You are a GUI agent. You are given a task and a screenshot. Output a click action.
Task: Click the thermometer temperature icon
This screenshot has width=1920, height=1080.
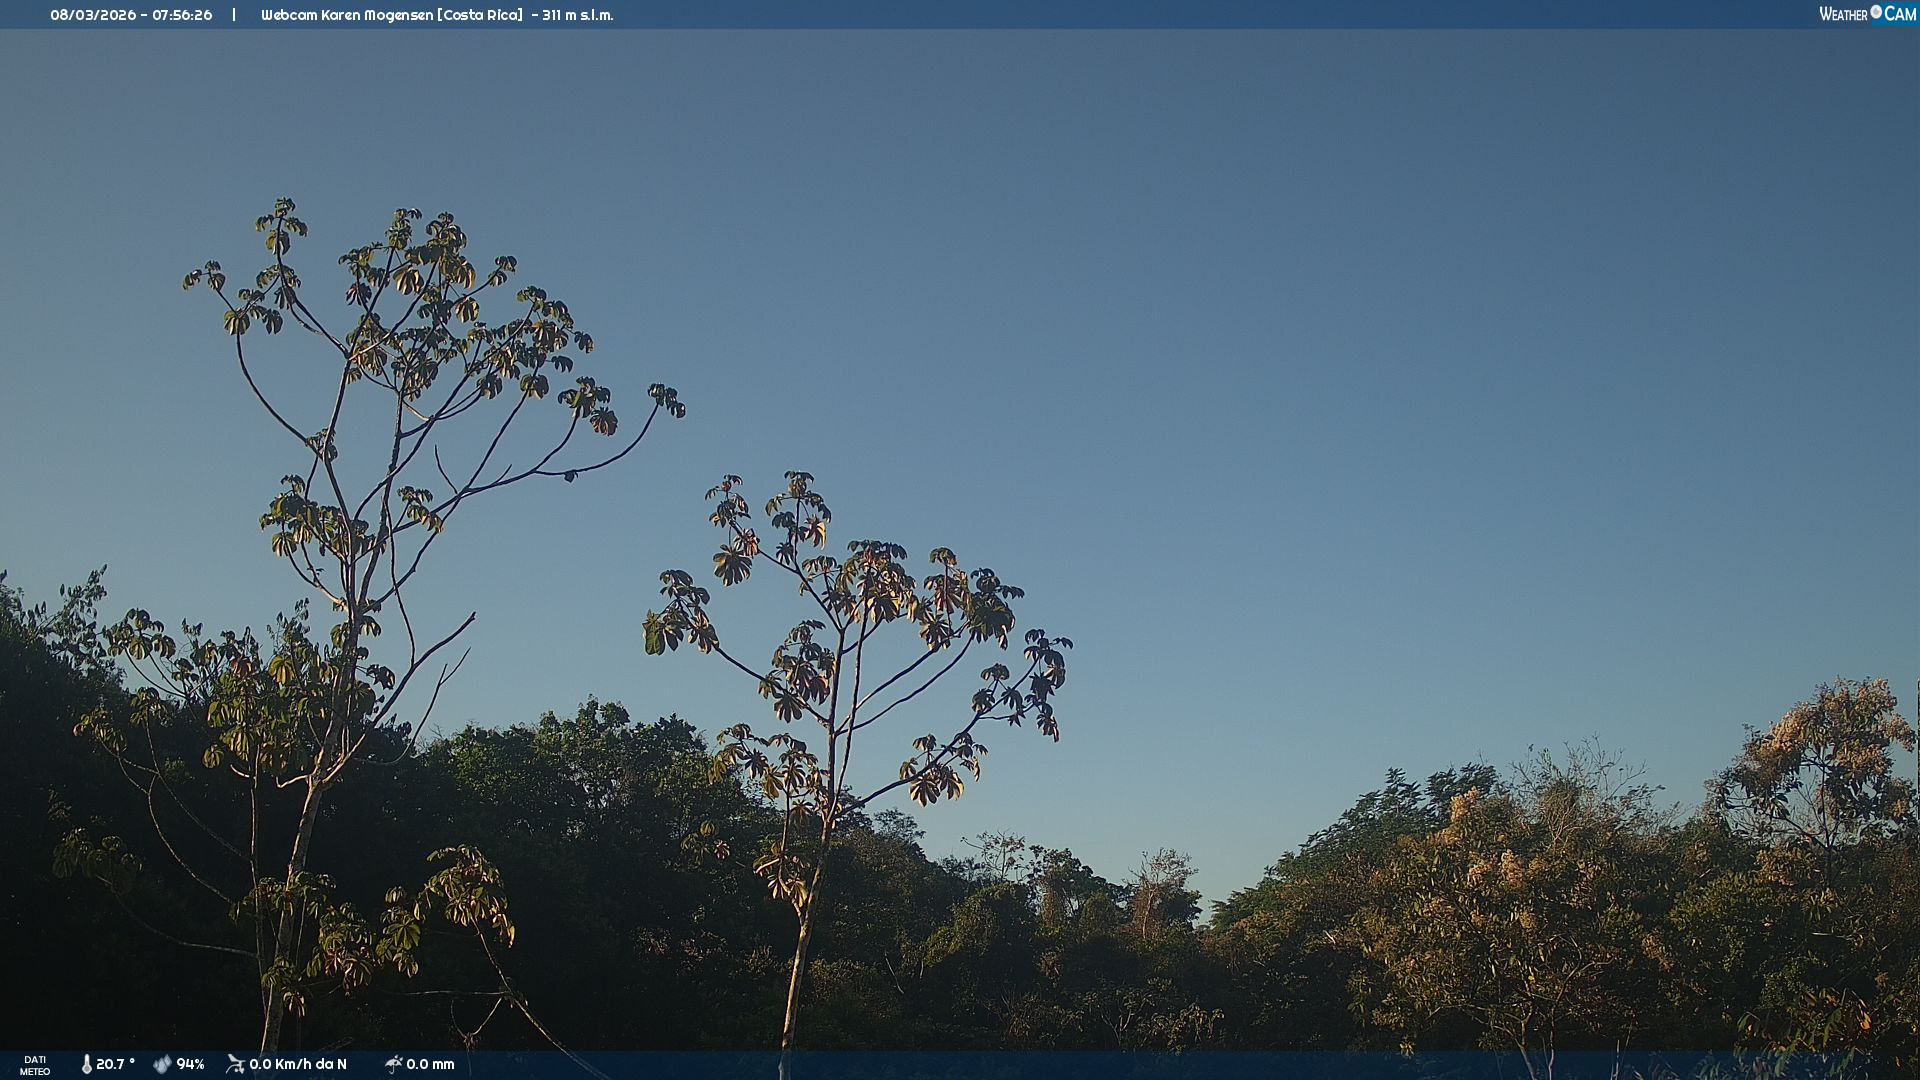coord(87,1064)
